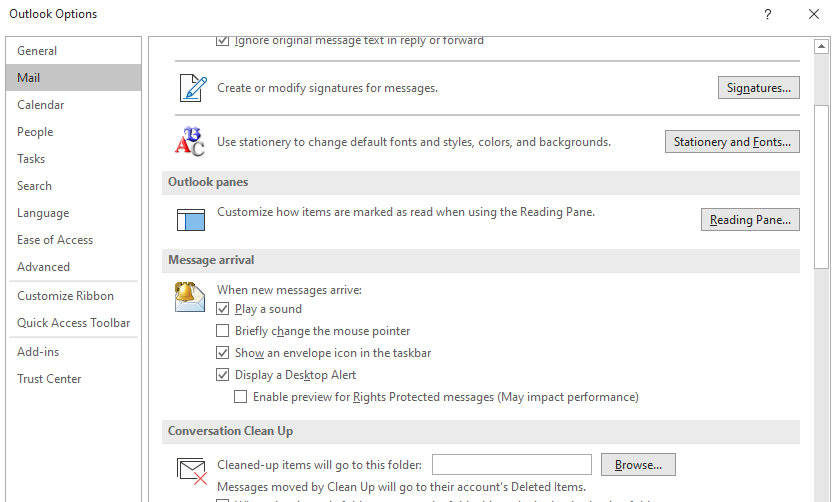The height and width of the screenshot is (502, 836).
Task: Click the Conversation Clean Up envelope icon
Action: click(x=191, y=471)
